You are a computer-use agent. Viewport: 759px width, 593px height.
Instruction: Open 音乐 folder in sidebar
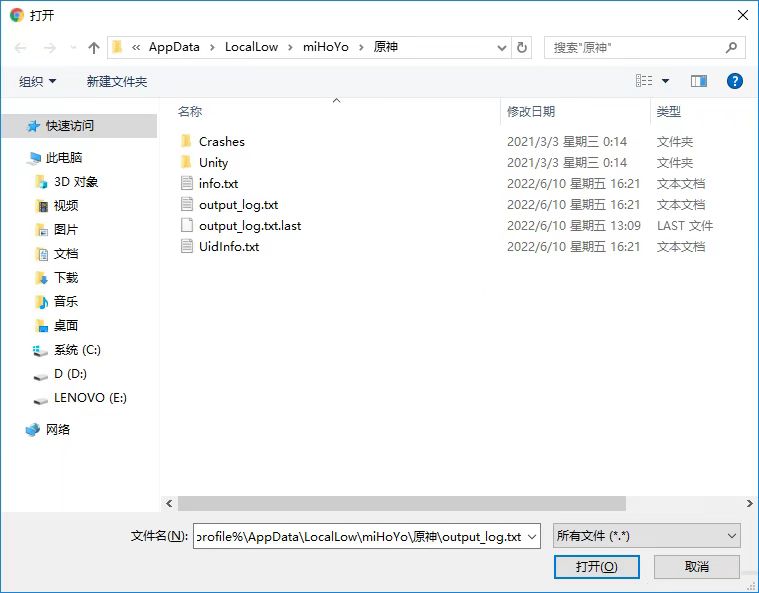(65, 302)
